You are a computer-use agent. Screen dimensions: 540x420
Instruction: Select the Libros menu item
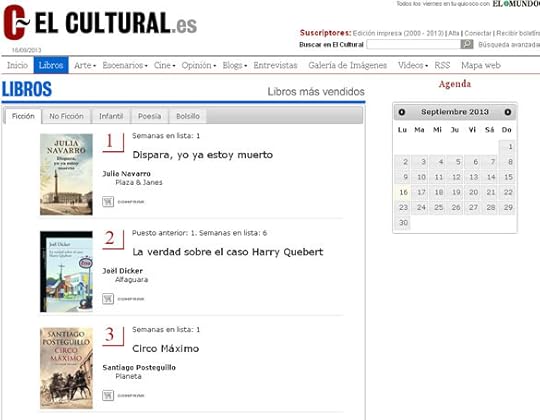click(x=51, y=65)
